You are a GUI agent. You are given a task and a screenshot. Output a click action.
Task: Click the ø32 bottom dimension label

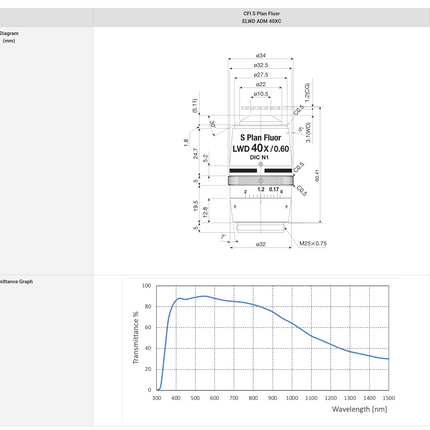[x=261, y=244]
